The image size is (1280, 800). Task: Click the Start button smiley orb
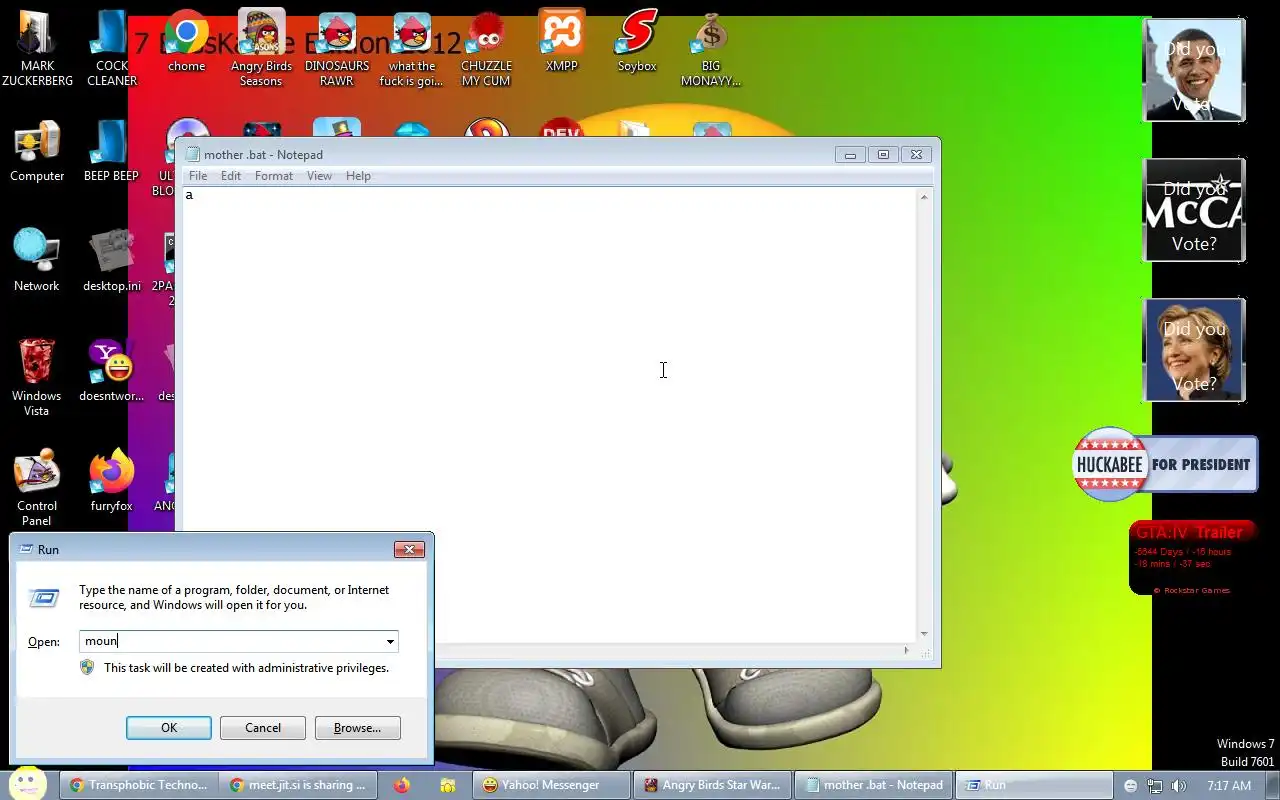click(28, 783)
